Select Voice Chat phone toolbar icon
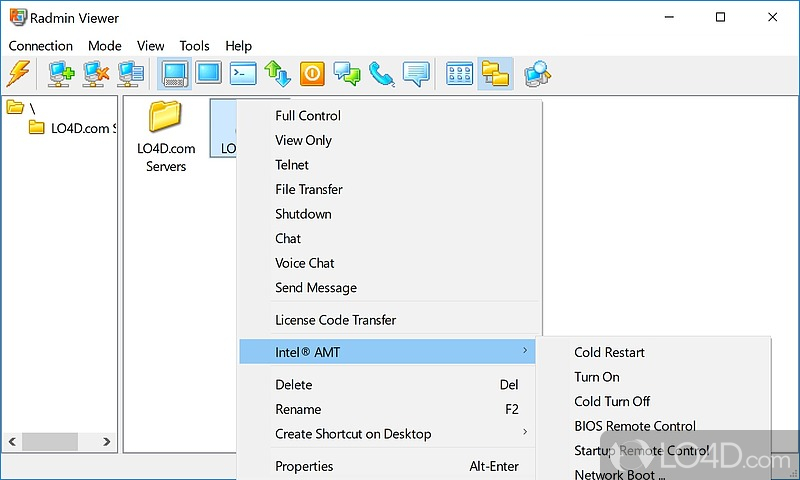The width and height of the screenshot is (800, 480). point(382,74)
